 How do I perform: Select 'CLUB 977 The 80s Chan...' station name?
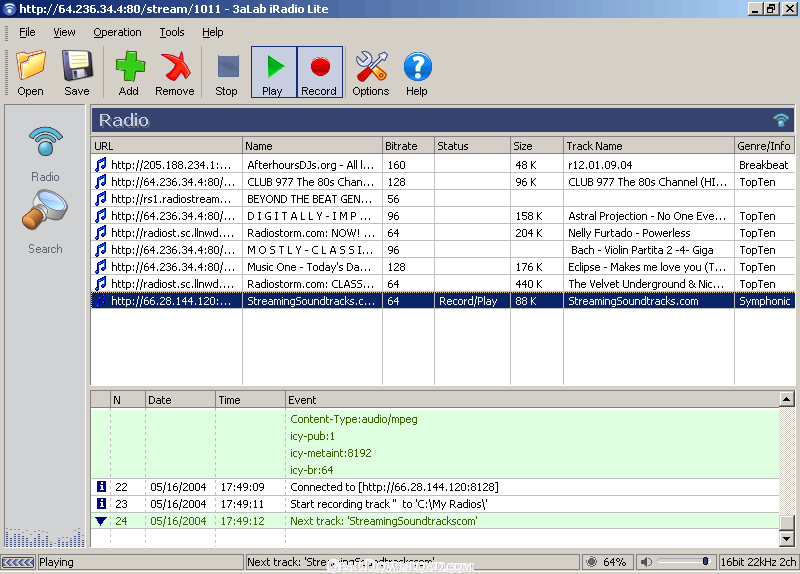[x=311, y=182]
